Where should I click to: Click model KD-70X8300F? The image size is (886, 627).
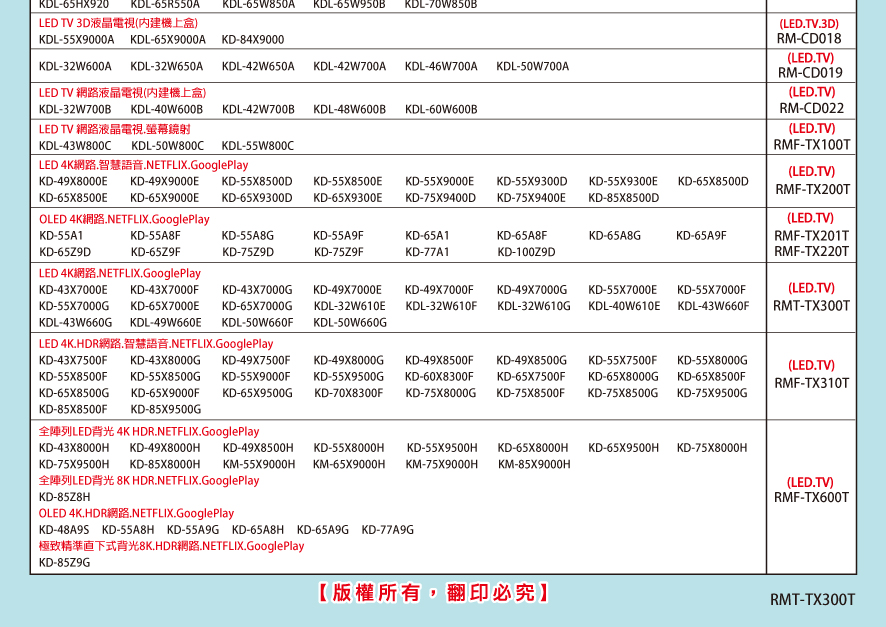pos(349,393)
